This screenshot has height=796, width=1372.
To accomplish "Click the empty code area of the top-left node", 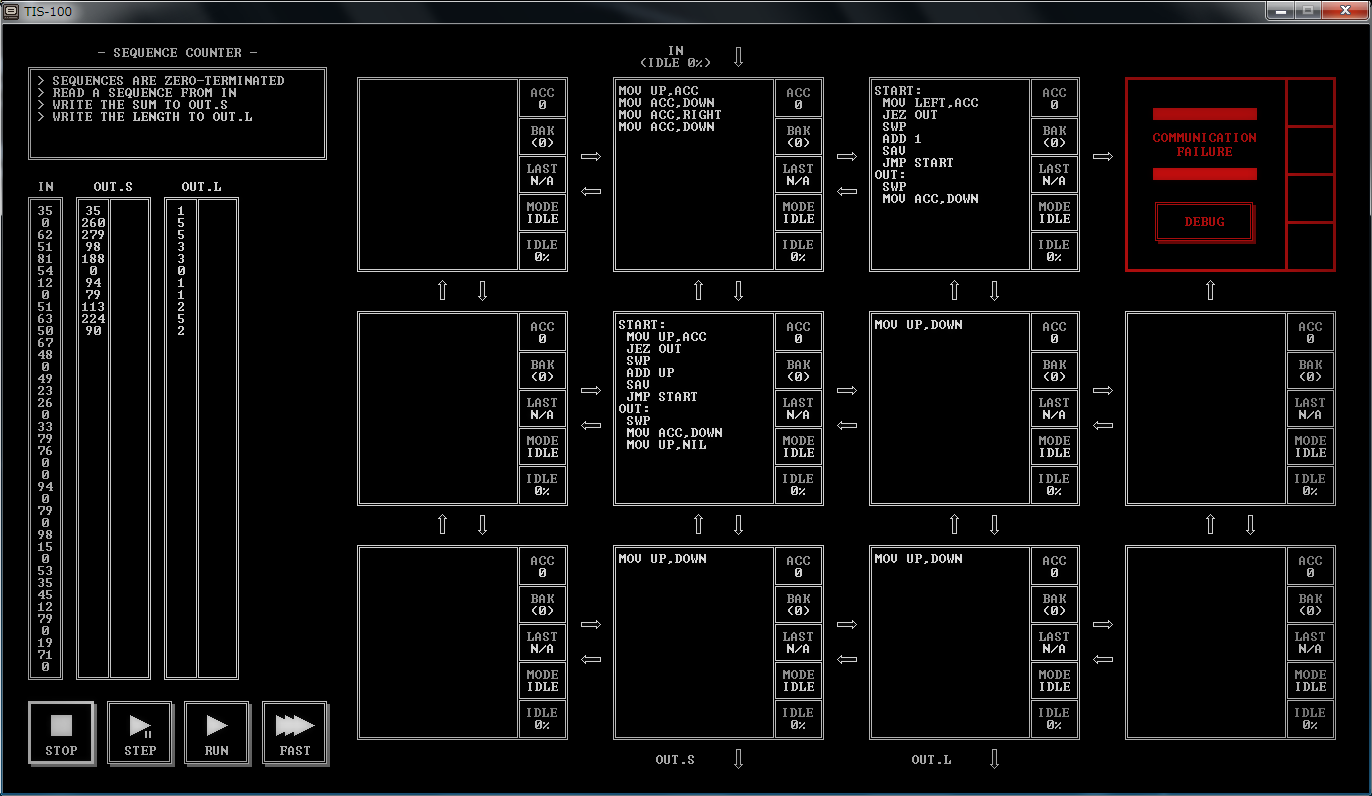I will coord(438,175).
